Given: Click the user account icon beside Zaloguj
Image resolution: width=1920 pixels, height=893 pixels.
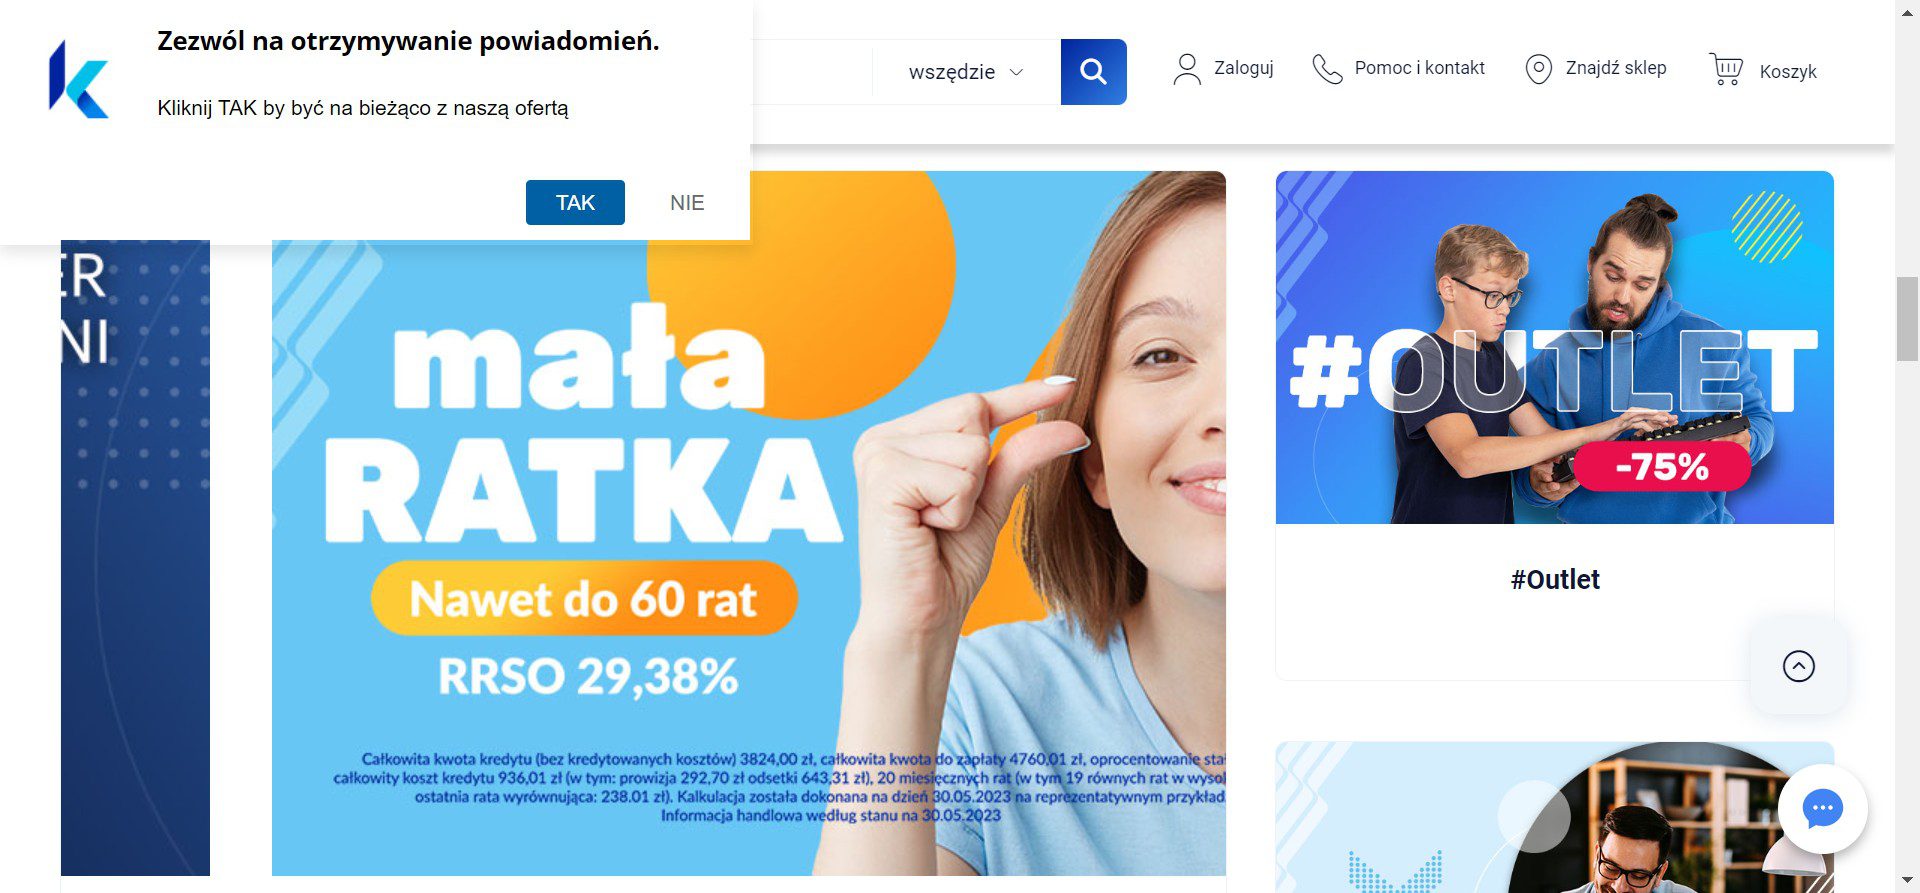Looking at the screenshot, I should click(x=1187, y=69).
